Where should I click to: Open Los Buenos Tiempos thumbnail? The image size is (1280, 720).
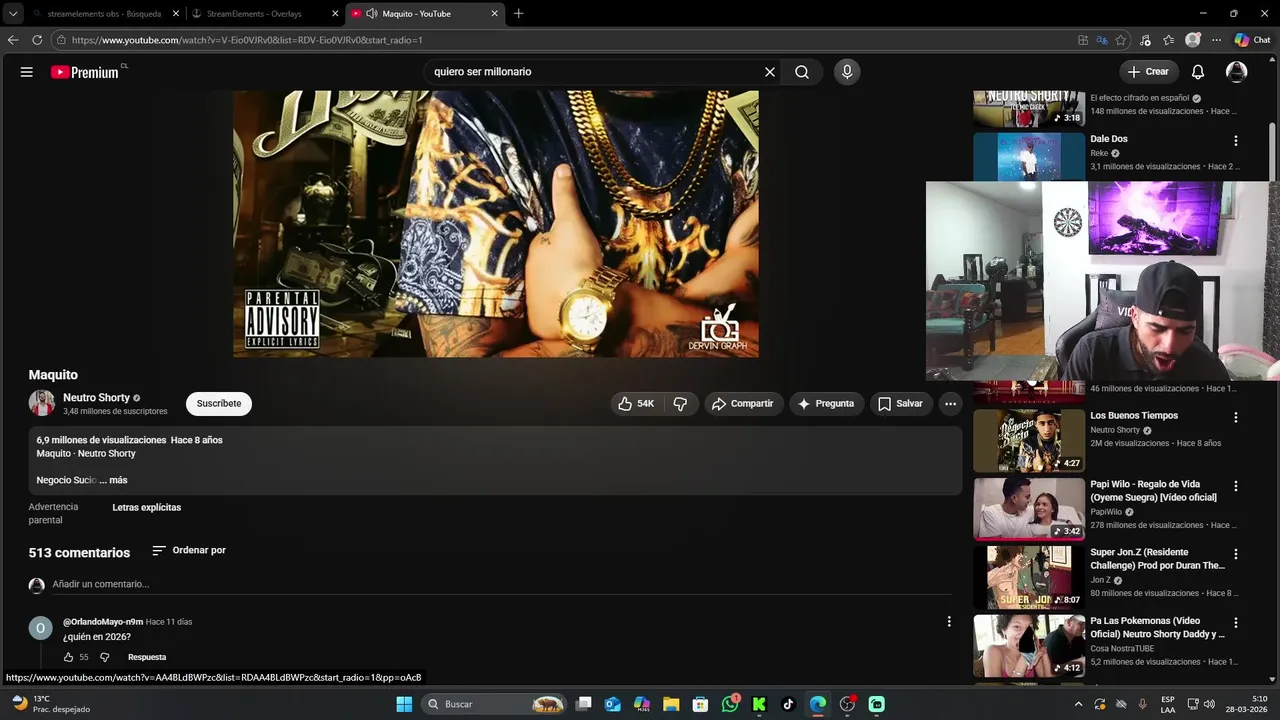point(1029,441)
